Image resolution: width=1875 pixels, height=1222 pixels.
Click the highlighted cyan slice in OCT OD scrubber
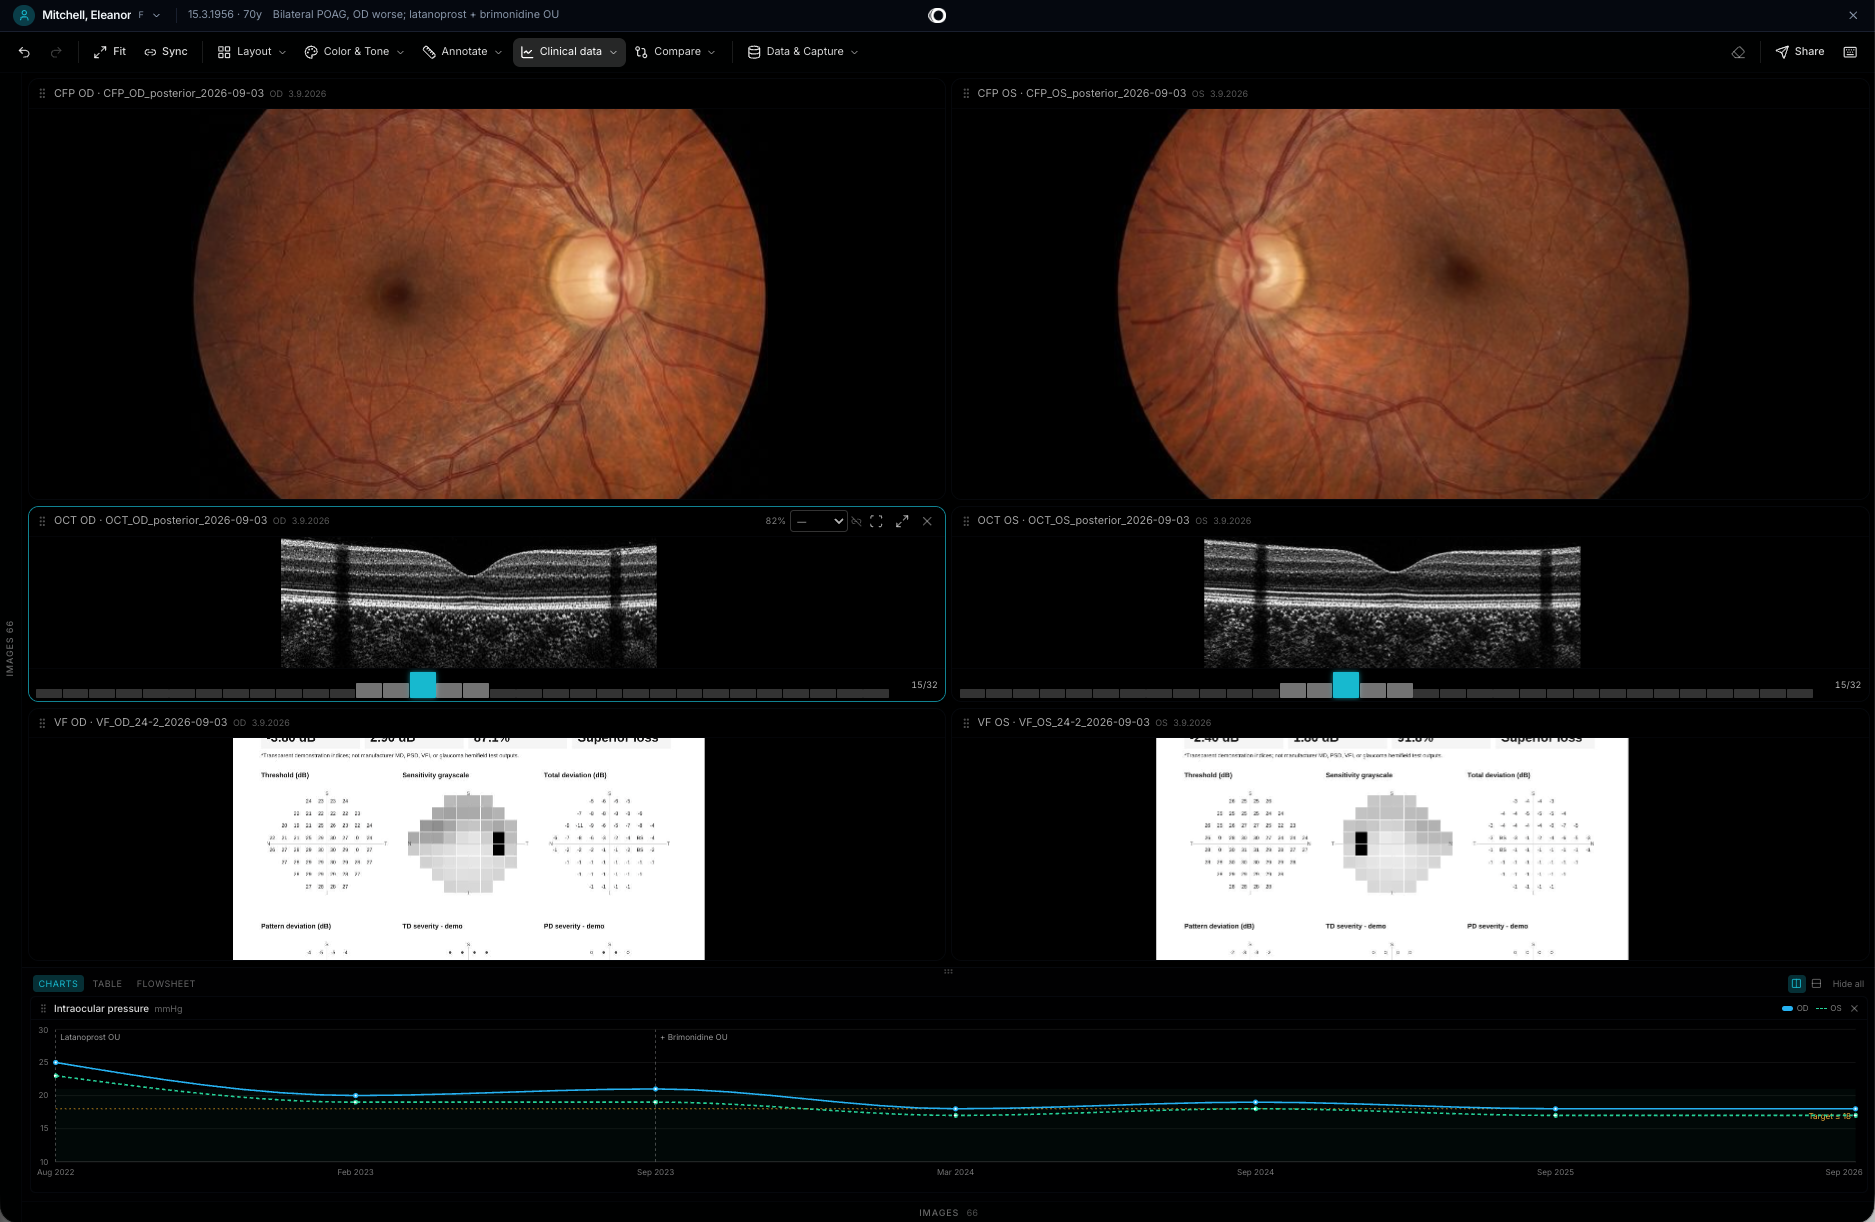423,685
